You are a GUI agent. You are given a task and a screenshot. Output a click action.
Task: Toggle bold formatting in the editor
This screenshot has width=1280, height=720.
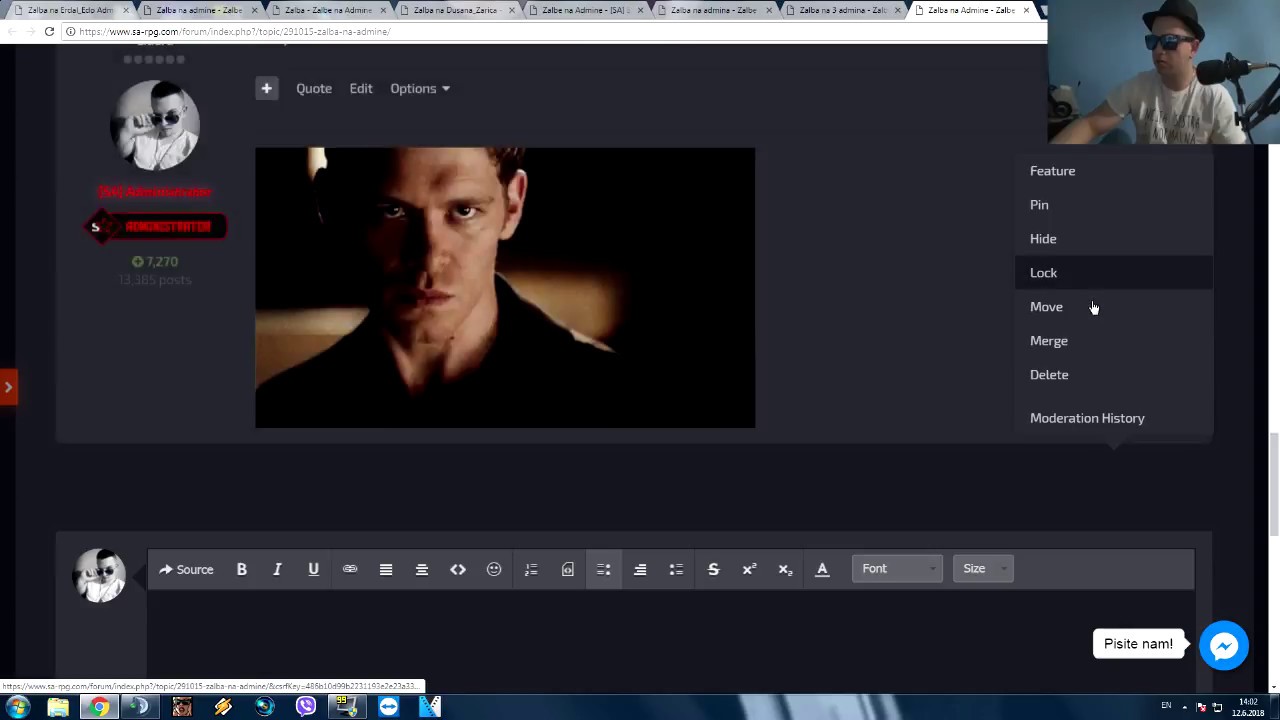coord(241,569)
